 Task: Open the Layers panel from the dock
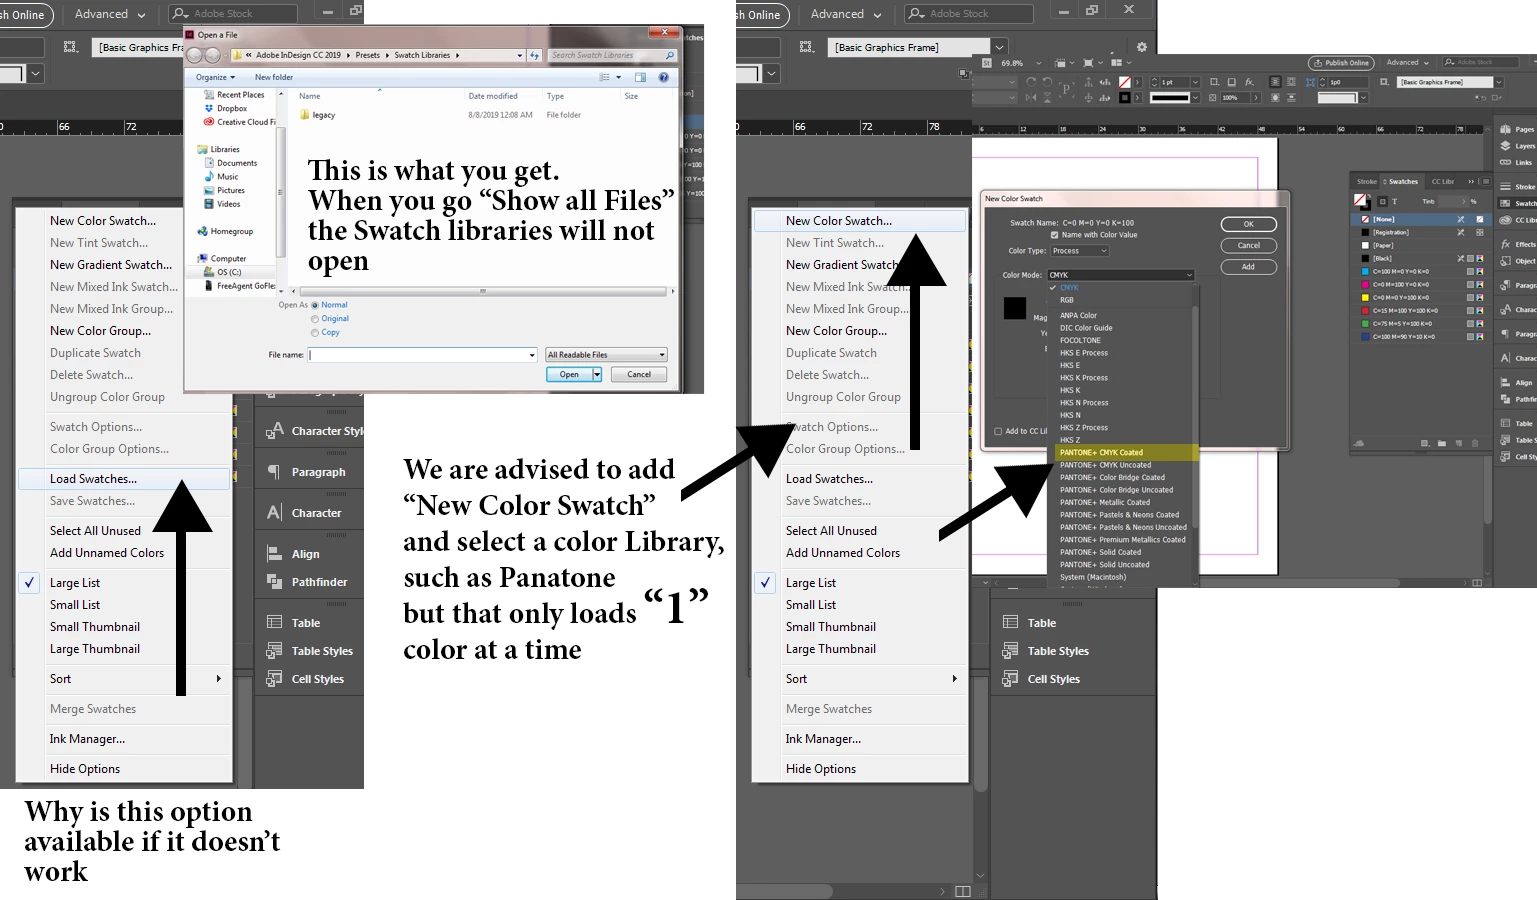tap(1517, 146)
